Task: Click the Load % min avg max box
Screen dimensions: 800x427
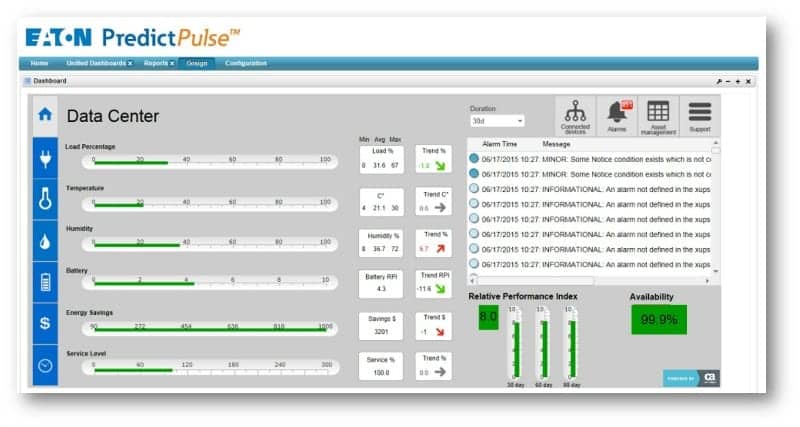Action: [x=382, y=159]
